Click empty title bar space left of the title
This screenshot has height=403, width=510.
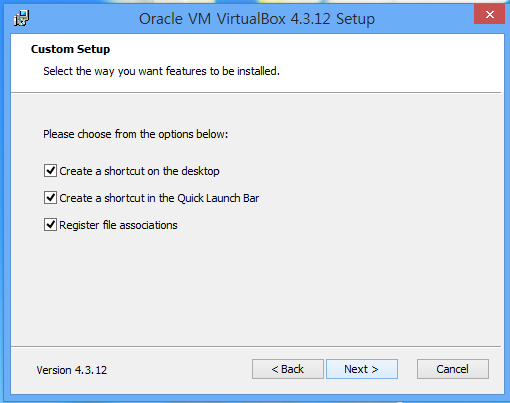click(x=83, y=18)
